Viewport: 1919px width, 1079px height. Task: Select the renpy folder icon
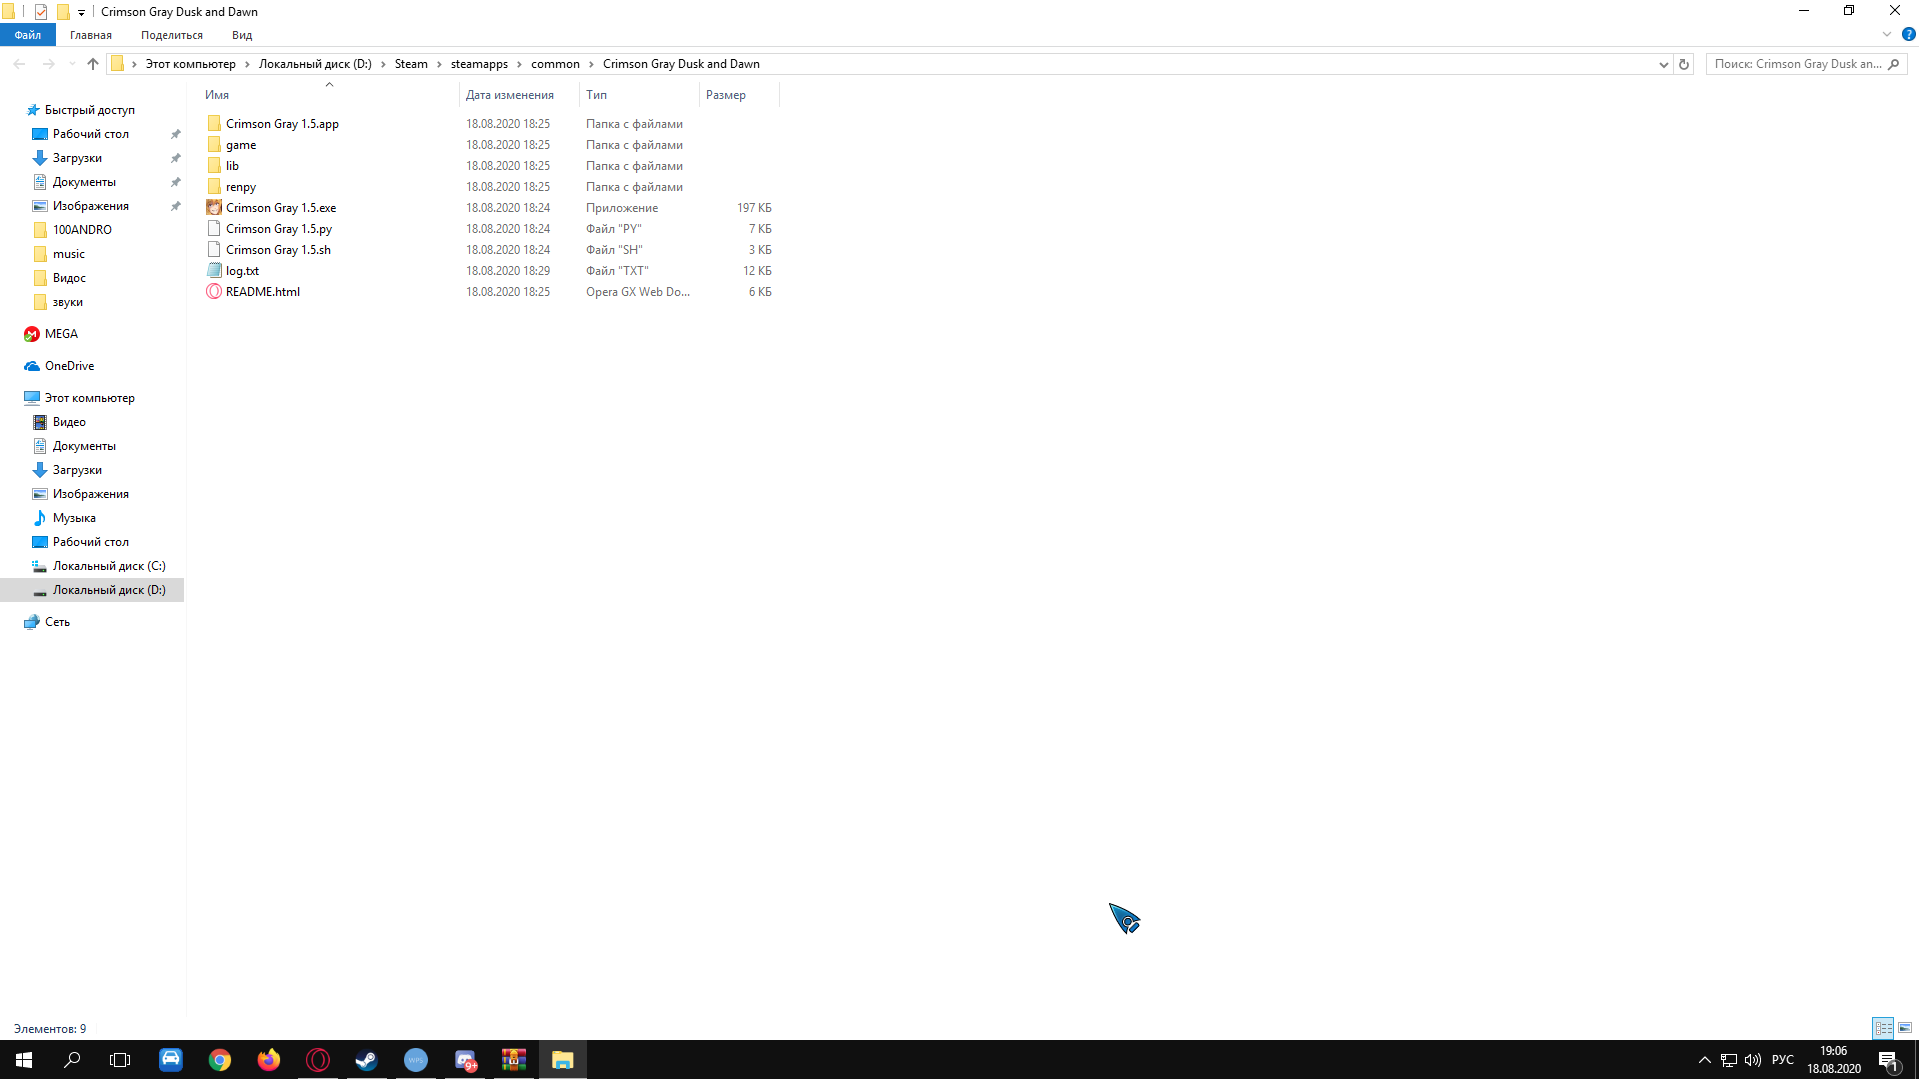pos(214,187)
